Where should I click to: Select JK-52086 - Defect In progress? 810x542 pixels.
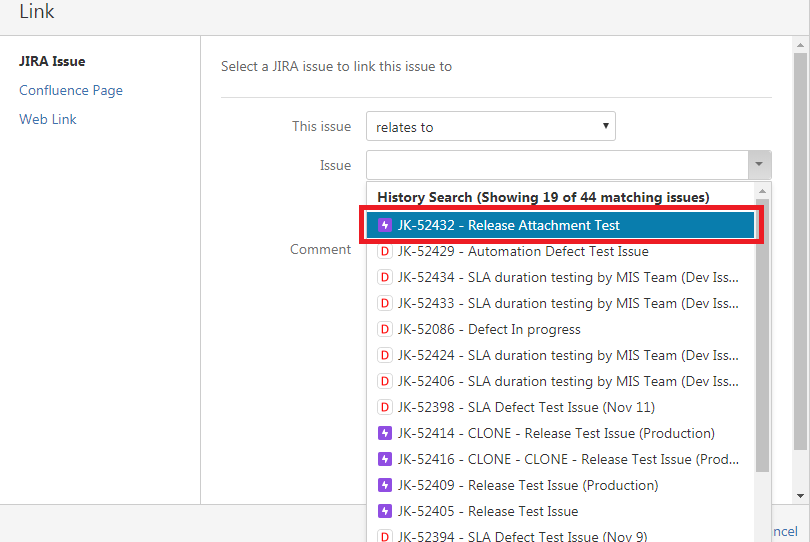560,329
